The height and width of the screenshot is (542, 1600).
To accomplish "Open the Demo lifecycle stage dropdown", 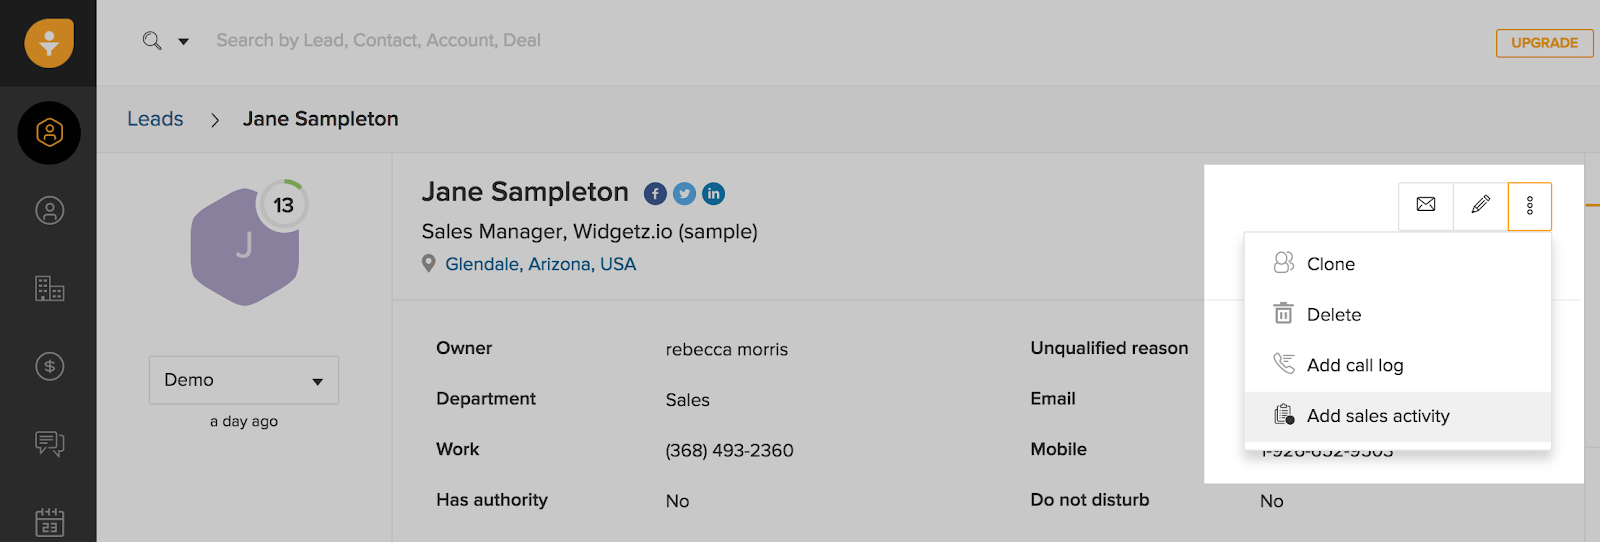I will [244, 380].
